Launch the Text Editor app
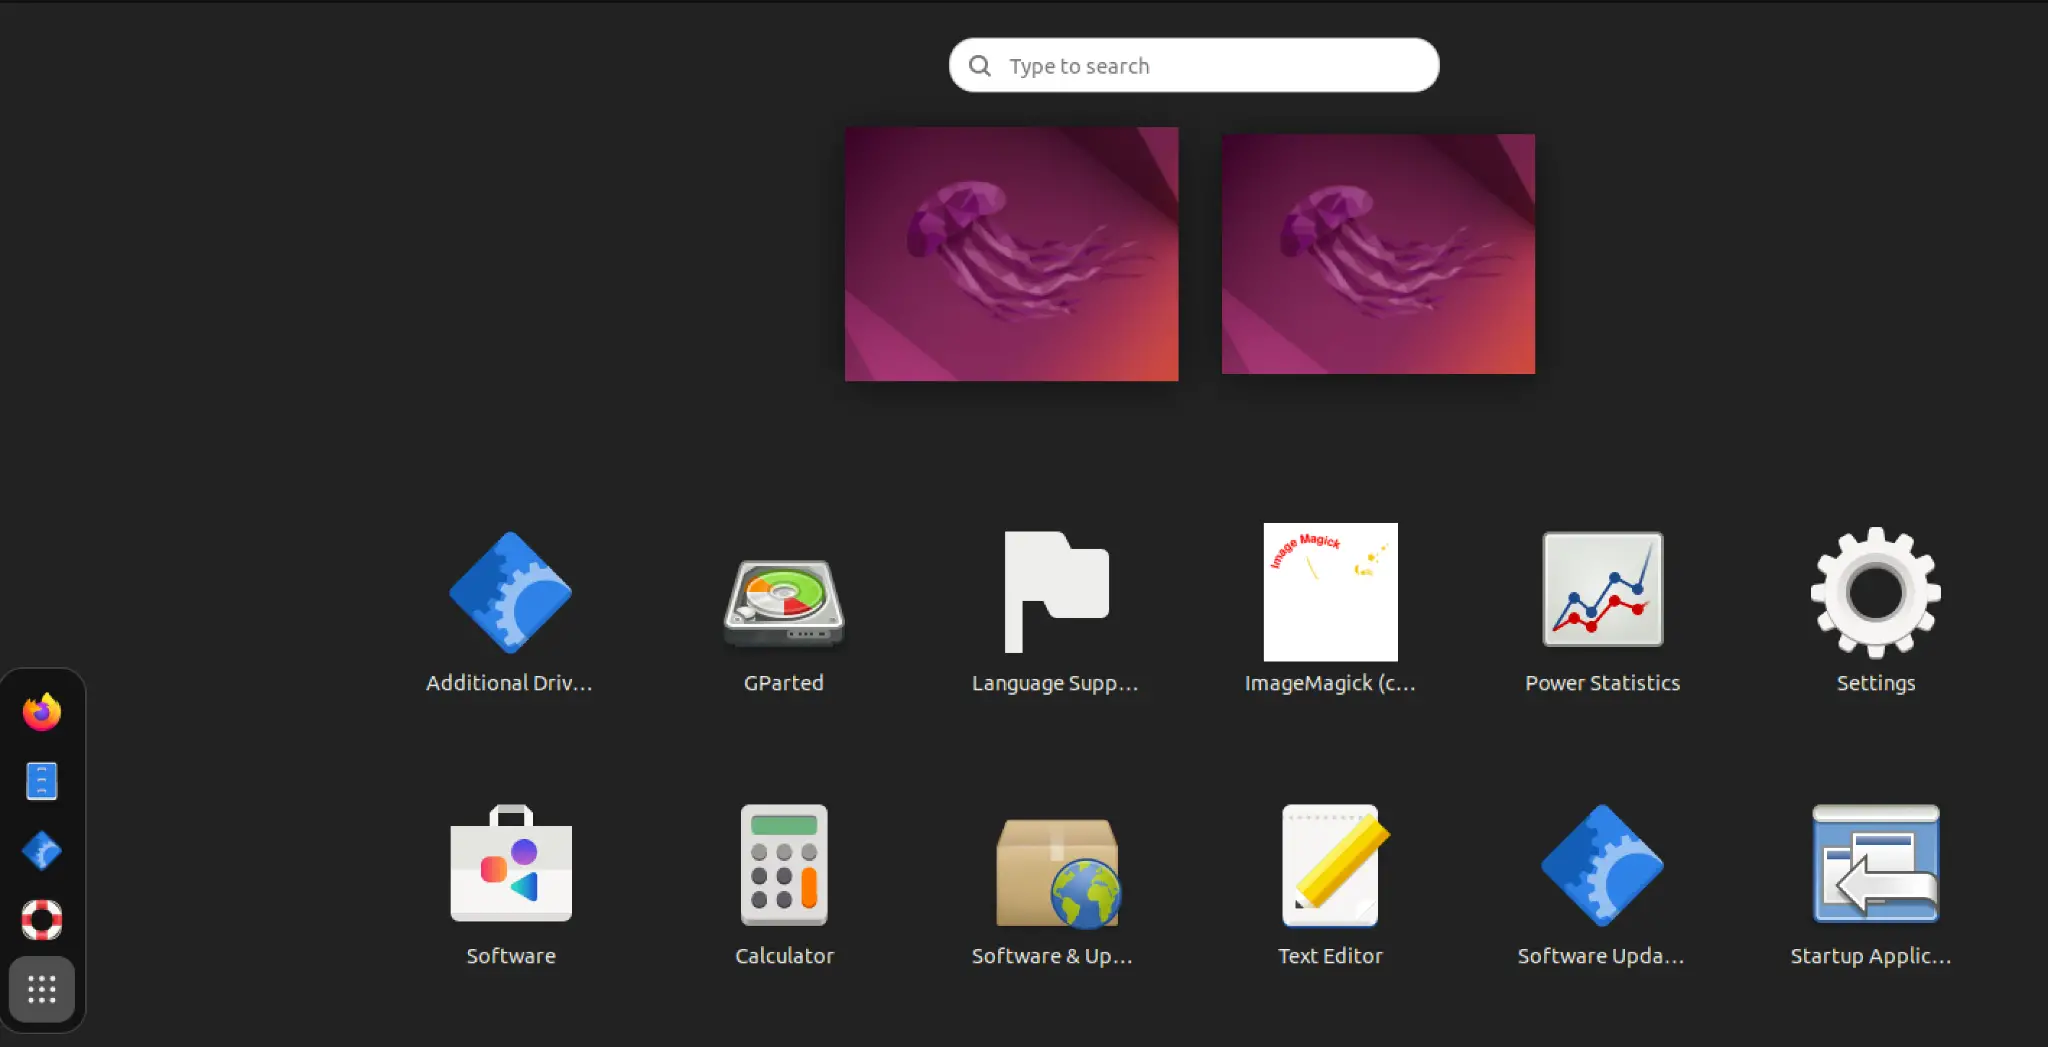The width and height of the screenshot is (2048, 1047). tap(1334, 866)
